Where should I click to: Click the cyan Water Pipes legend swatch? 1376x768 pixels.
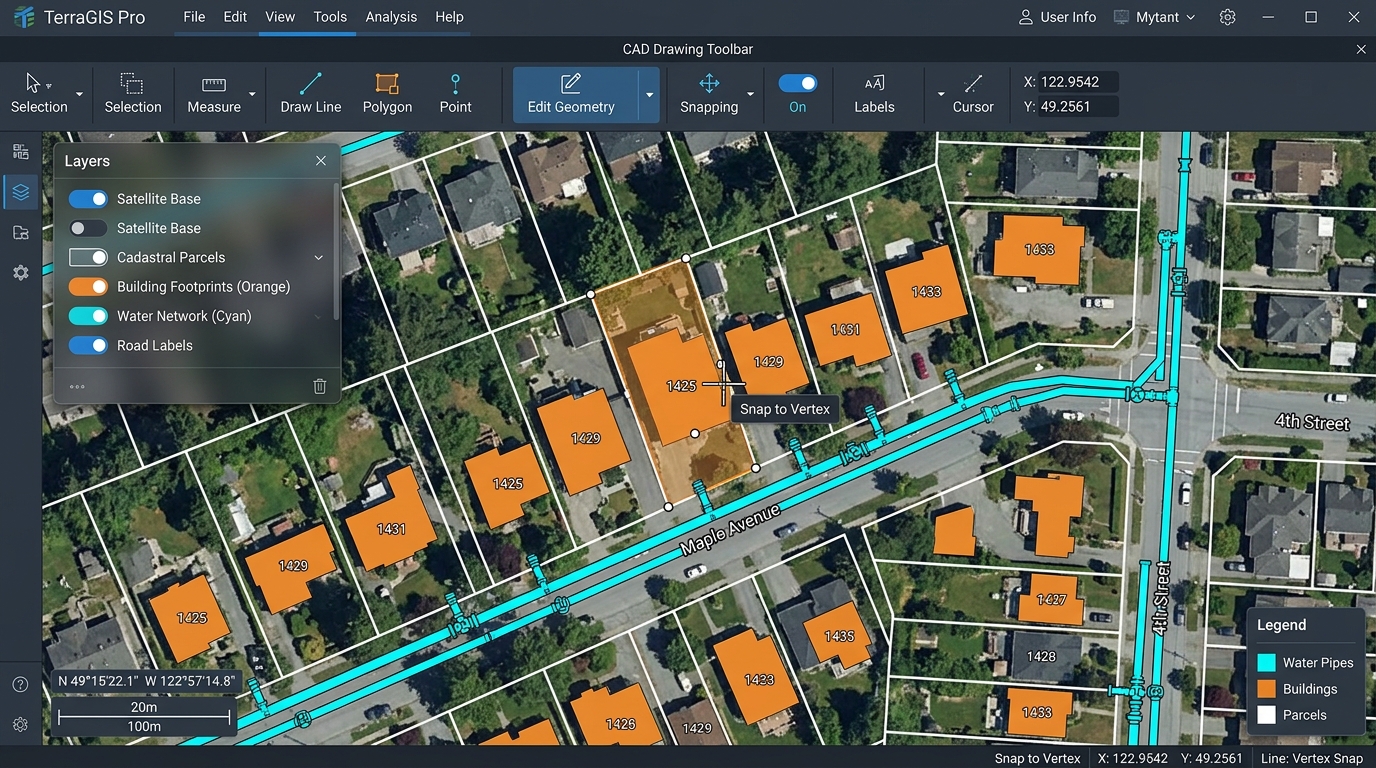pos(1266,662)
